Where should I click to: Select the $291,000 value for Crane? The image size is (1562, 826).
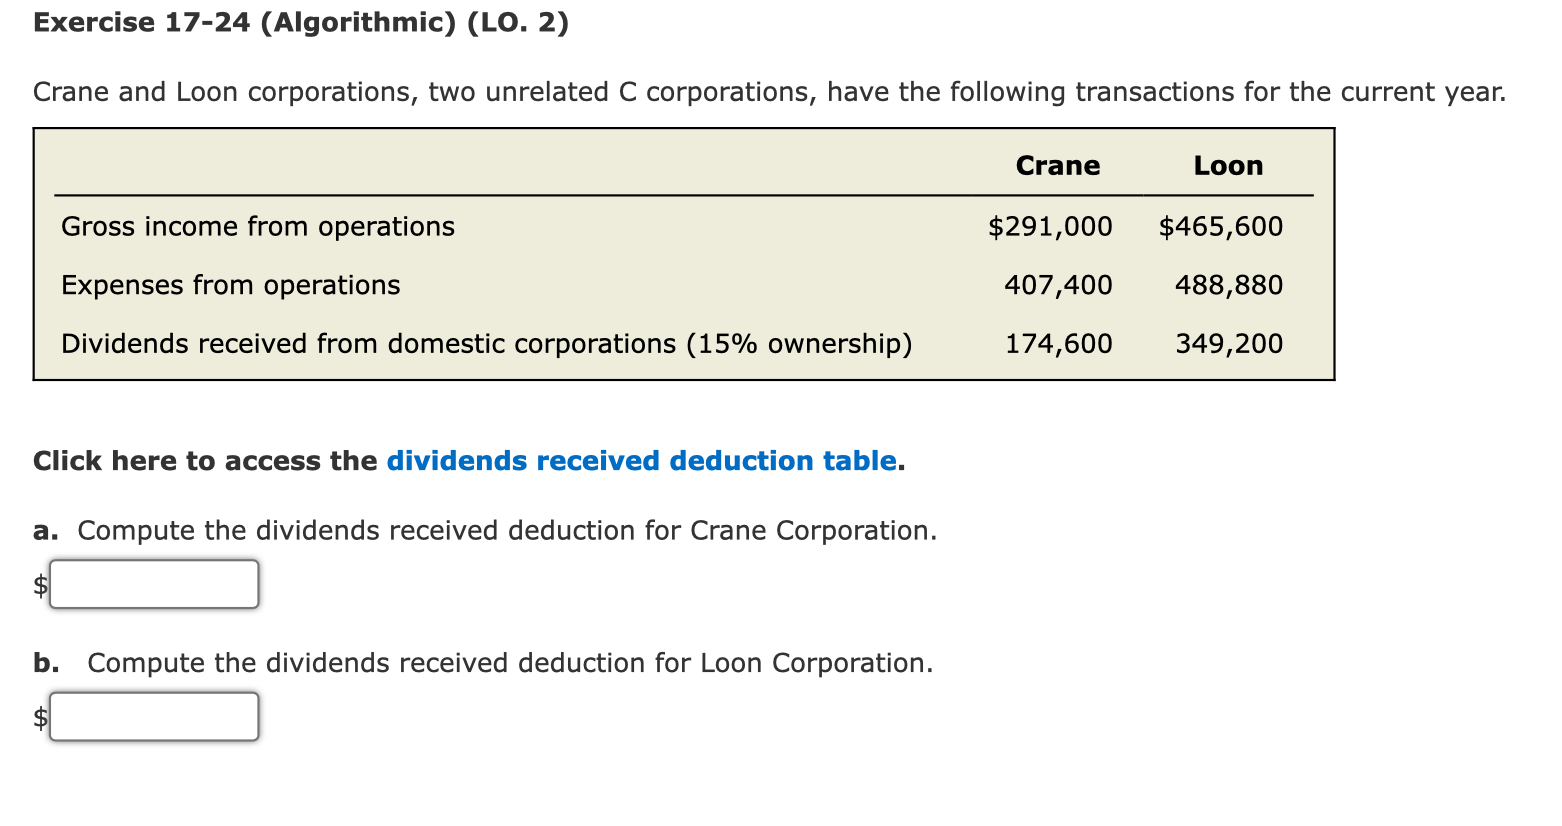1050,226
